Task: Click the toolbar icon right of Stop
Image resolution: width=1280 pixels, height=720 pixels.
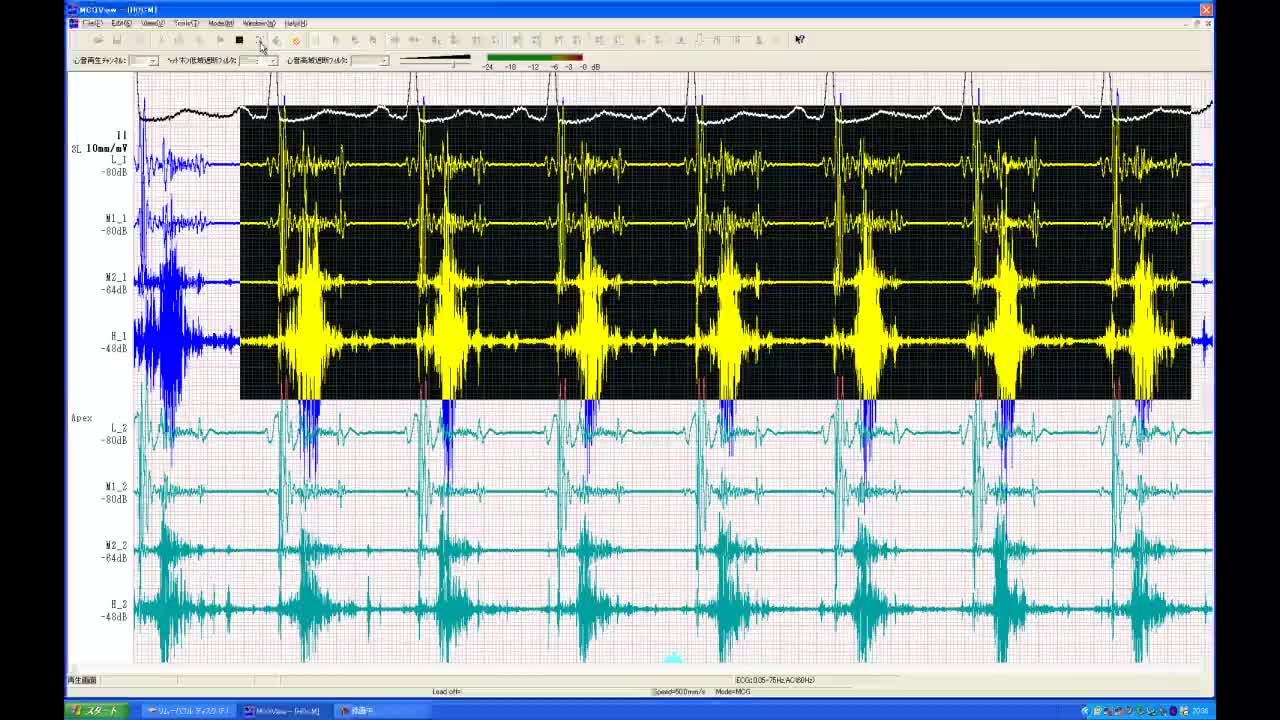Action: coord(258,40)
